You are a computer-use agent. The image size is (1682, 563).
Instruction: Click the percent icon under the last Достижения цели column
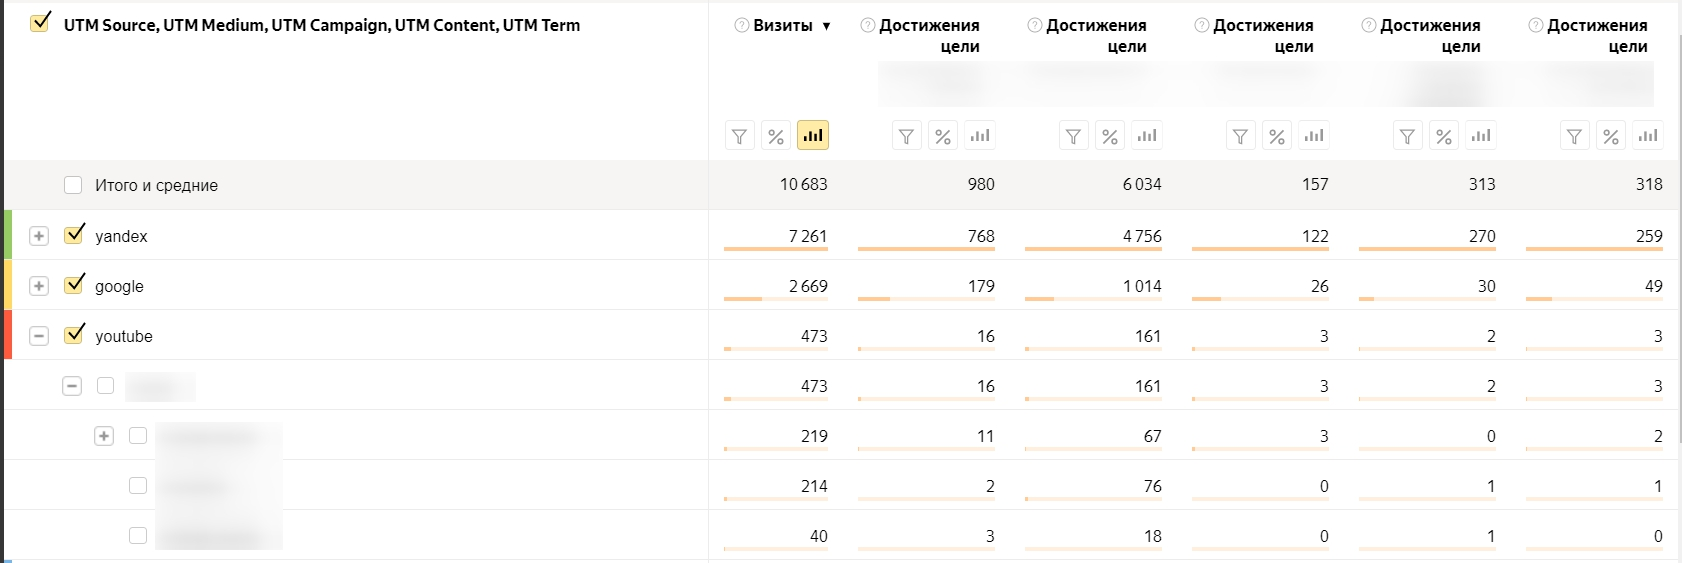click(1611, 136)
